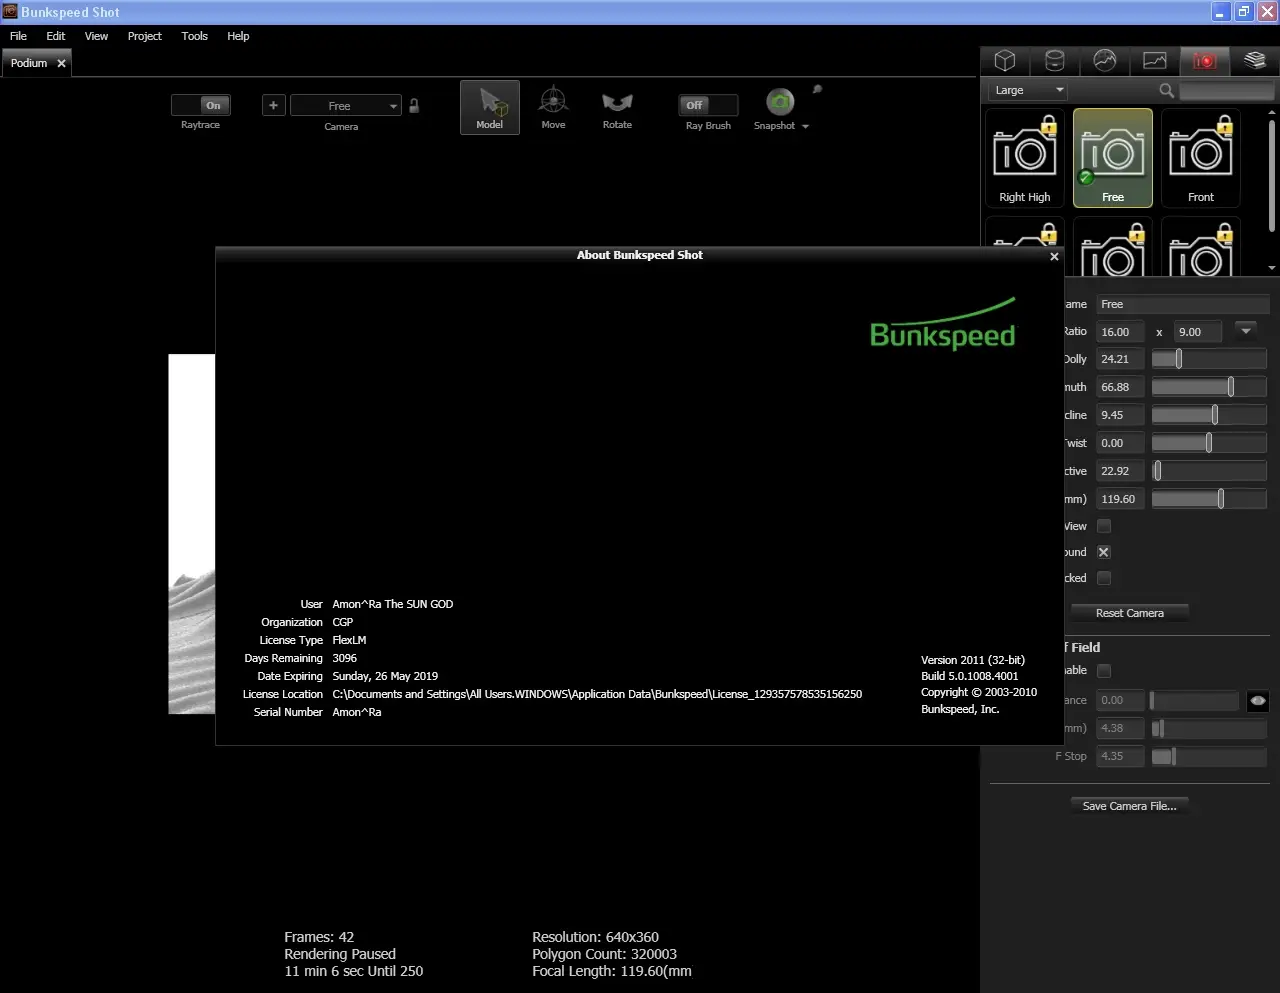This screenshot has height=993, width=1280.
Task: Open the Help menu
Action: 238,36
